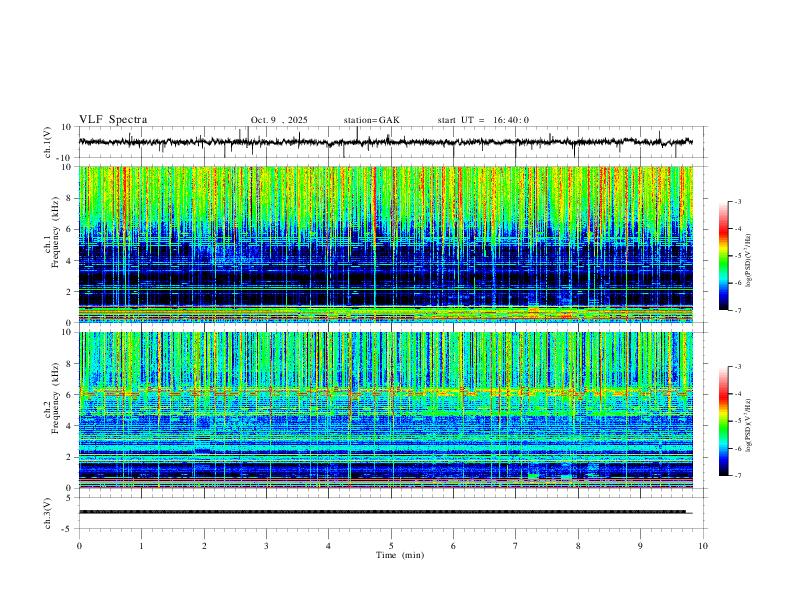Click time axis tick label '5'
The height and width of the screenshot is (612, 792).
(391, 546)
